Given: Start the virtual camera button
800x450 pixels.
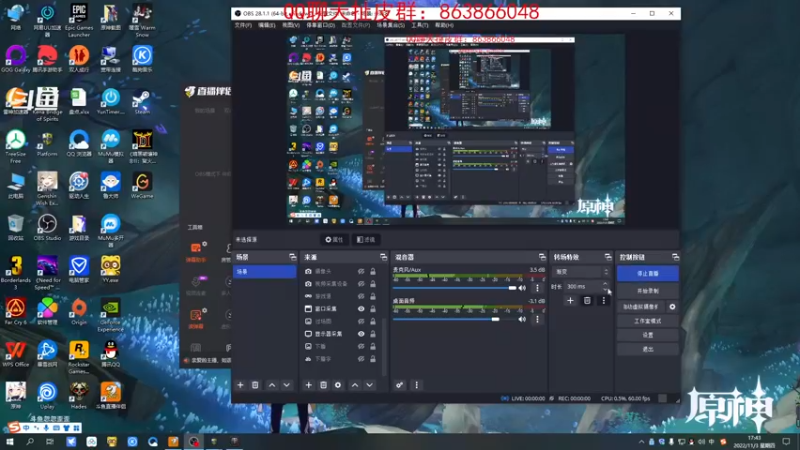Looking at the screenshot, I should point(641,307).
